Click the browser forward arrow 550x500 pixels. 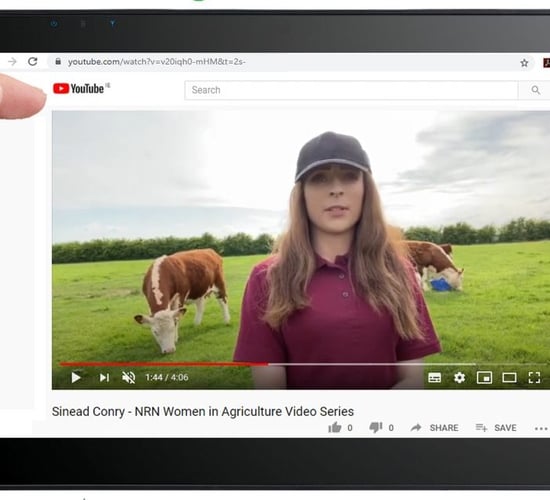(13, 62)
